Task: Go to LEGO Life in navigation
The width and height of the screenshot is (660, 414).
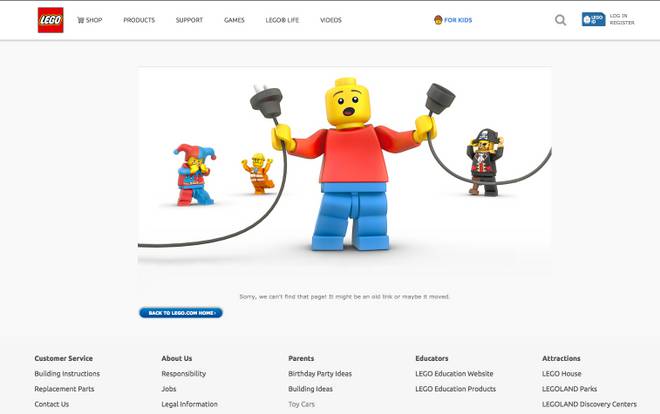Action: click(282, 20)
